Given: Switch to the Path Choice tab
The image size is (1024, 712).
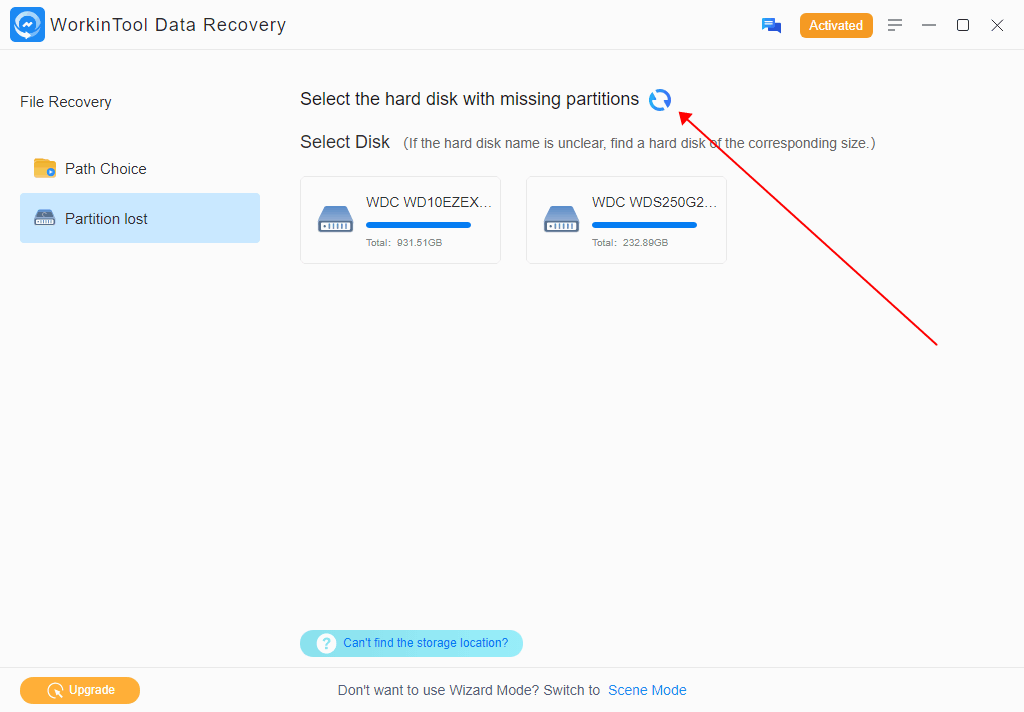Looking at the screenshot, I should [x=106, y=169].
